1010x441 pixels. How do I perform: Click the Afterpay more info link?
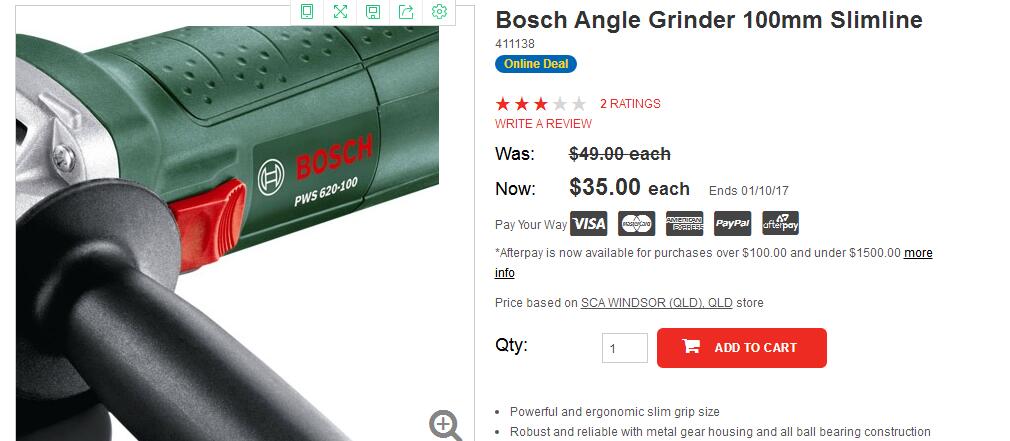(x=919, y=253)
